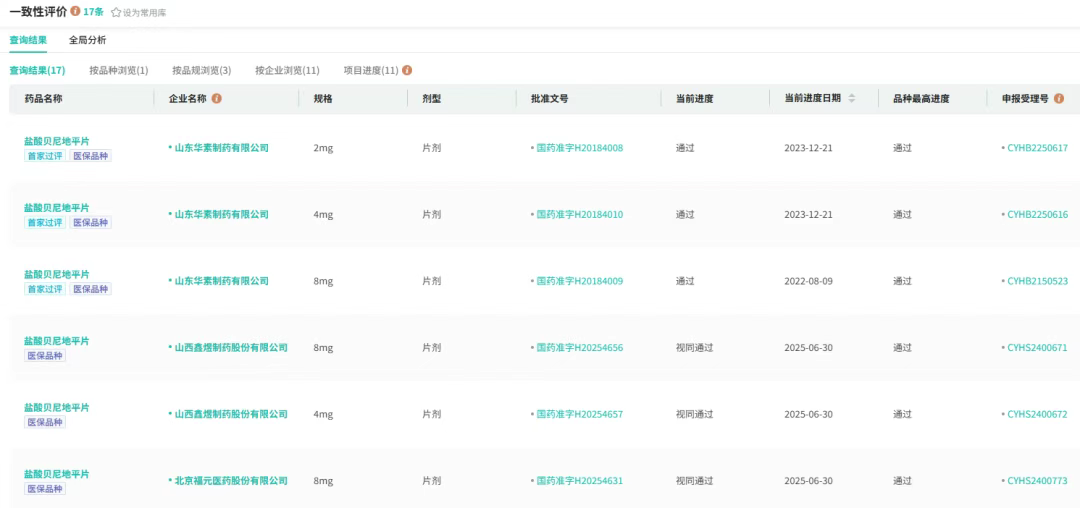
Task: Click the 首家过评 tag in the first row
Action: pos(45,156)
